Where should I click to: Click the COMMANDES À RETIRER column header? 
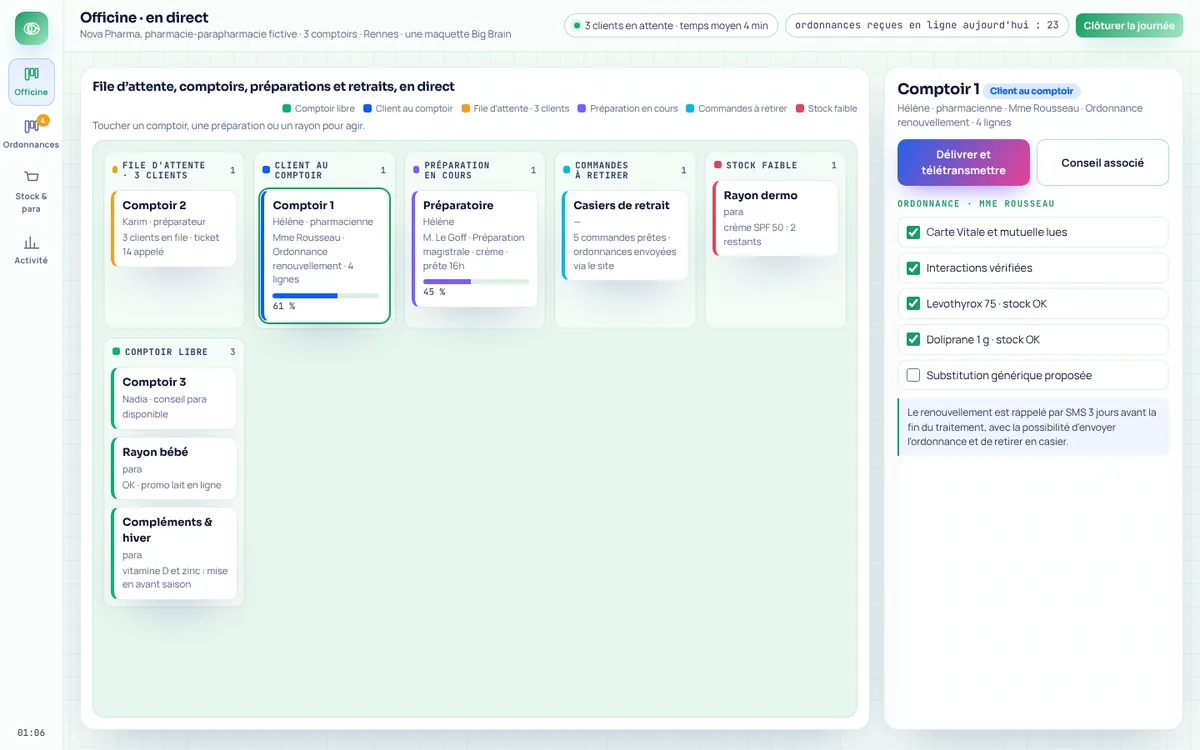(625, 170)
